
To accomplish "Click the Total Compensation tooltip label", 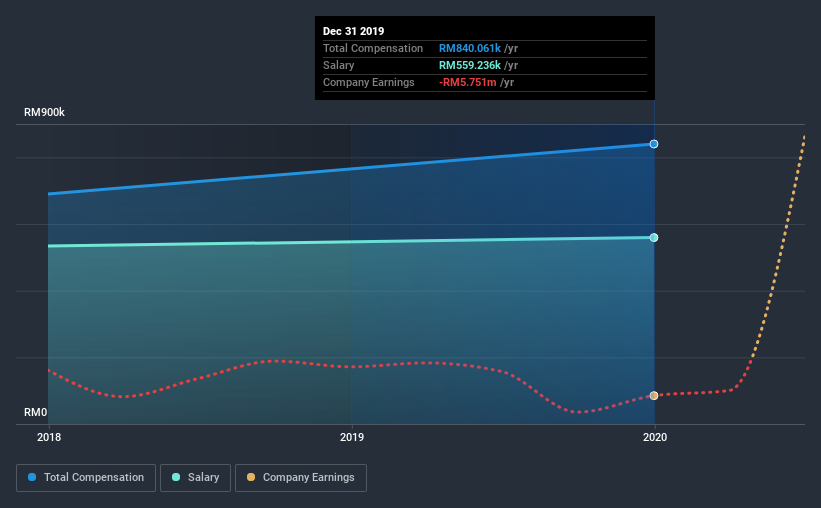I will [x=373, y=48].
